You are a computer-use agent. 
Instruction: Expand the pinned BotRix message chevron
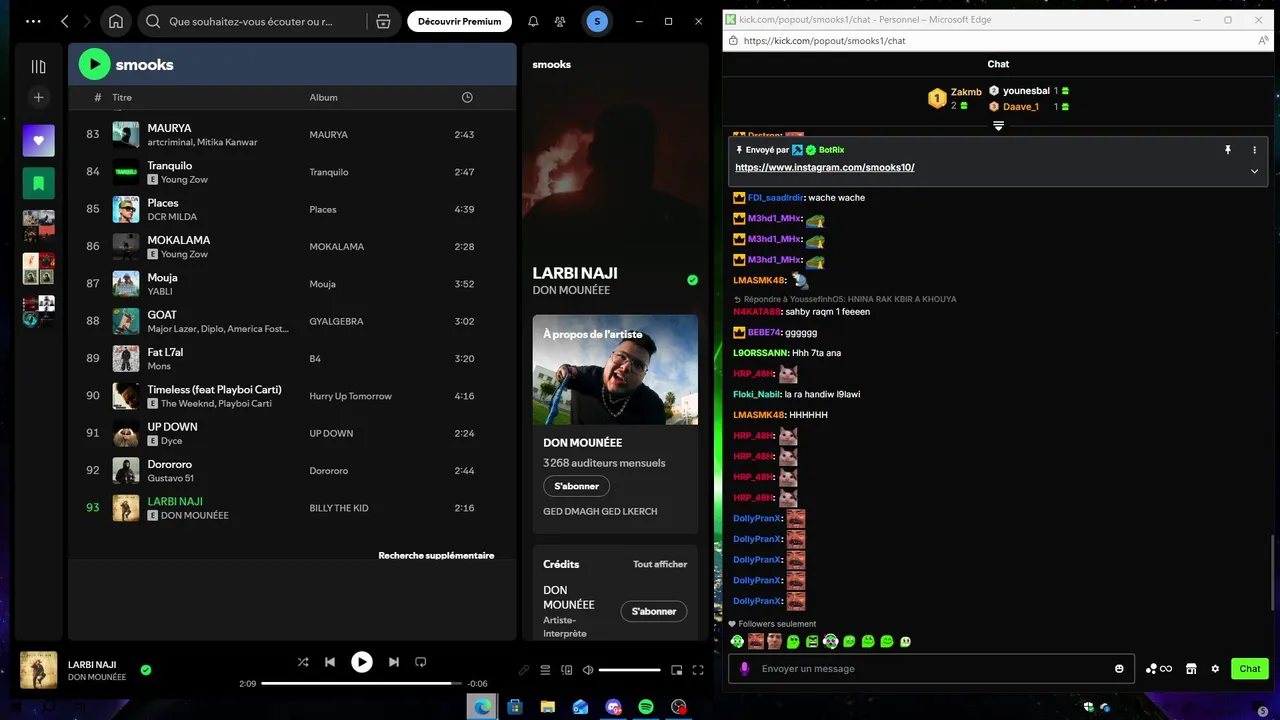coord(1254,171)
